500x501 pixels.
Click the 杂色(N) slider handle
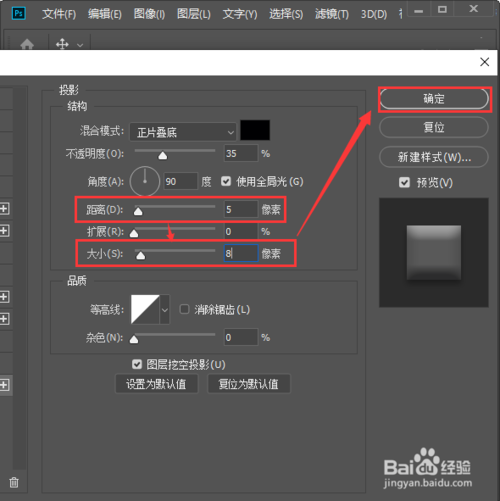coord(134,339)
